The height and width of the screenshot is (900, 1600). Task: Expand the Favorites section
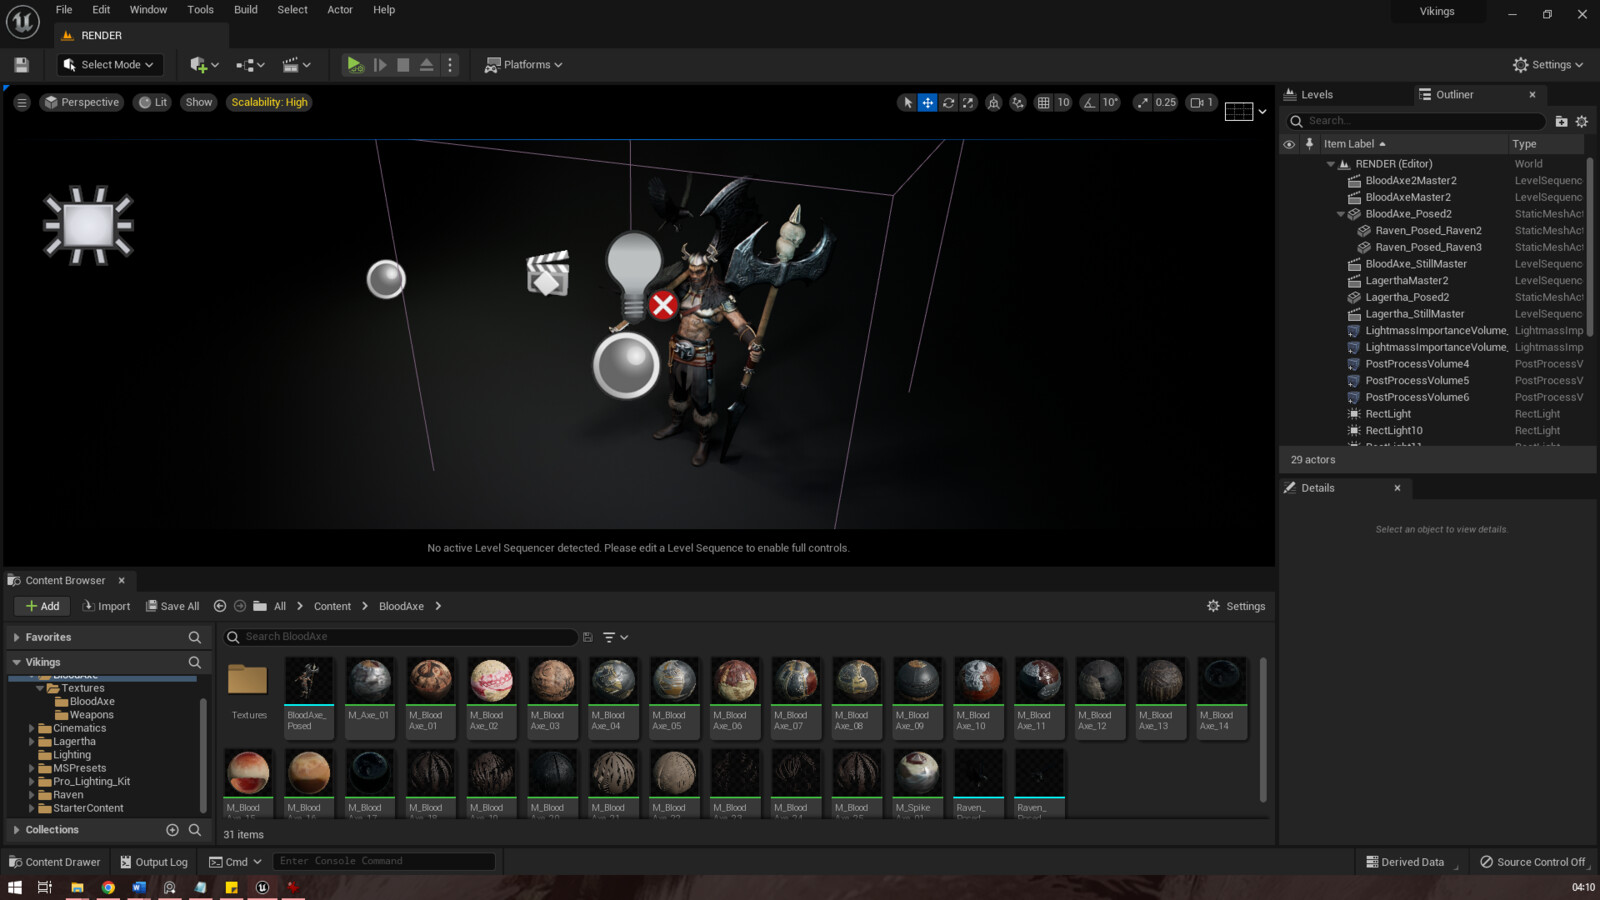point(17,637)
